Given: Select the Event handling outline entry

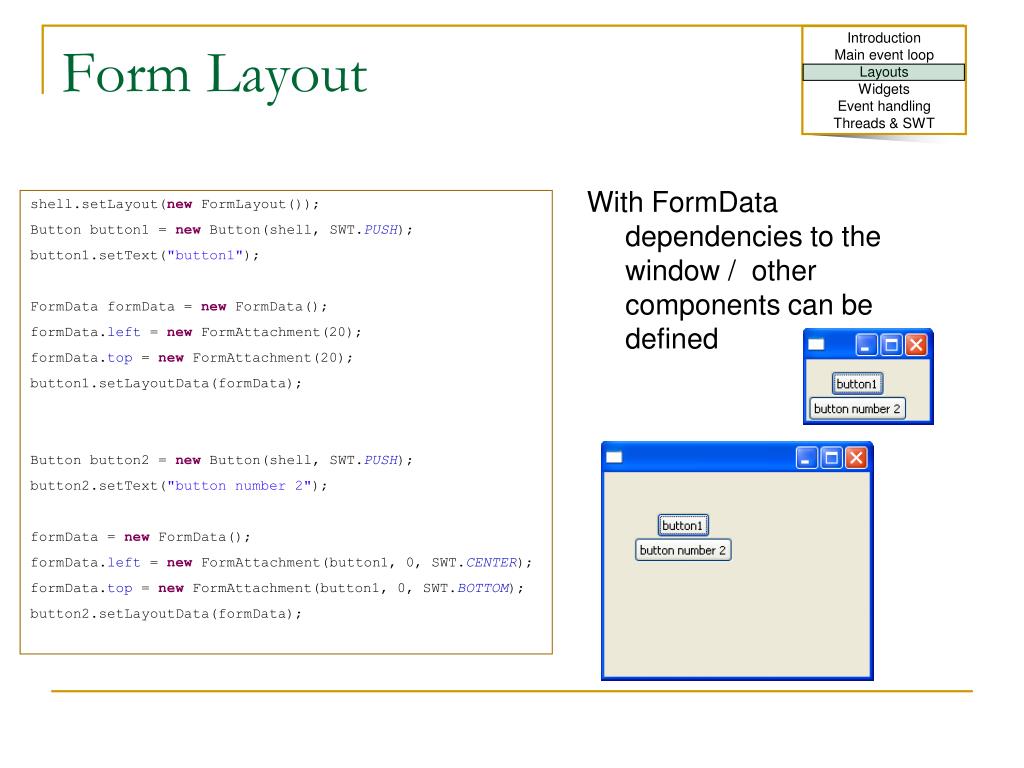Looking at the screenshot, I should [x=884, y=106].
